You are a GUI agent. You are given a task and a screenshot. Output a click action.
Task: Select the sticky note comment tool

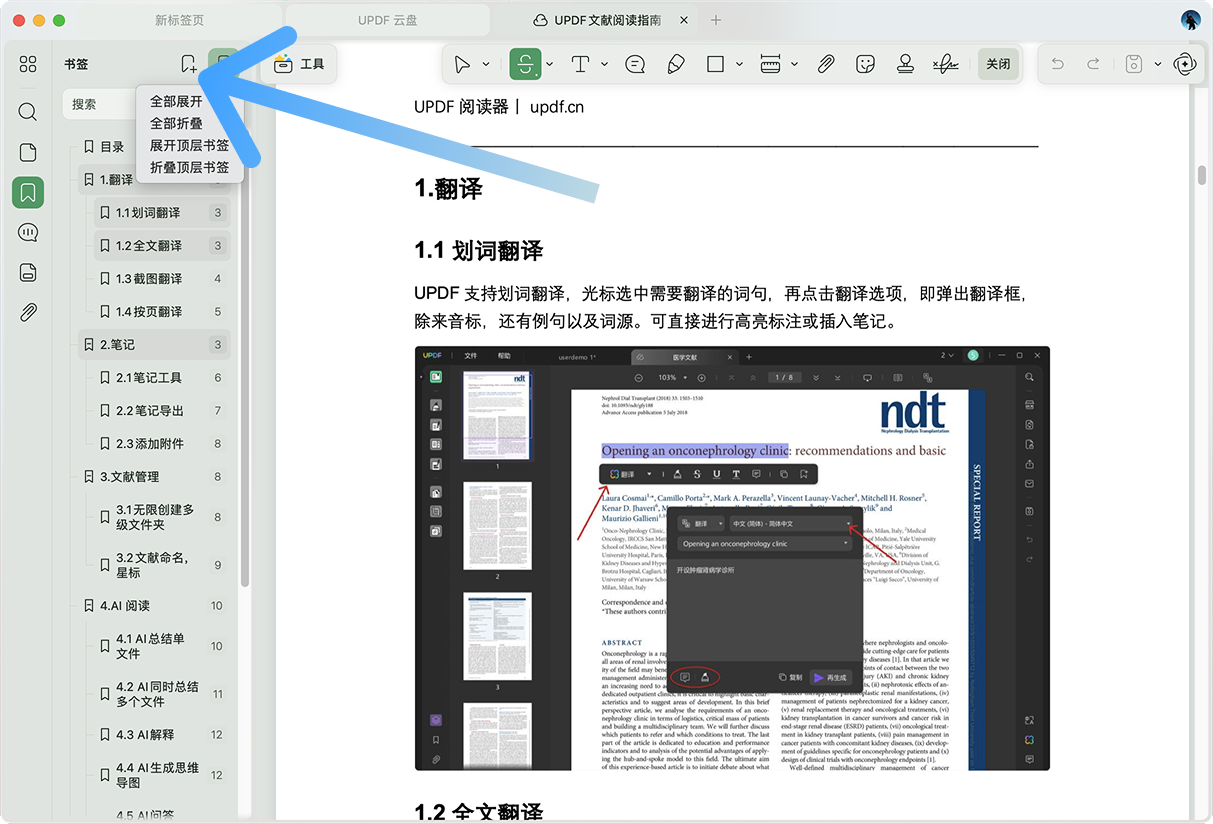point(635,64)
